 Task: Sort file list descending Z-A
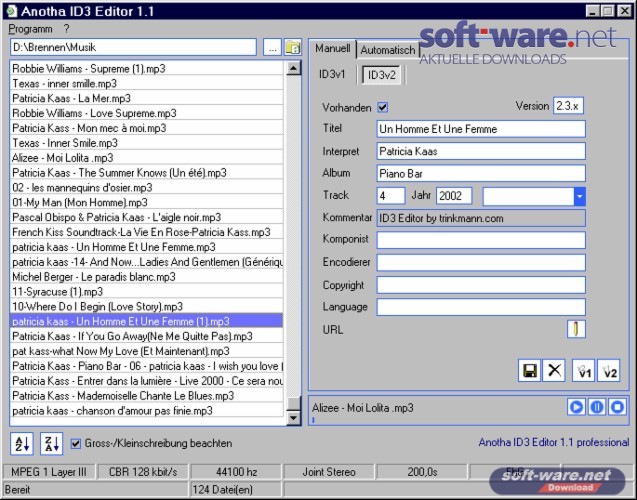(52, 443)
